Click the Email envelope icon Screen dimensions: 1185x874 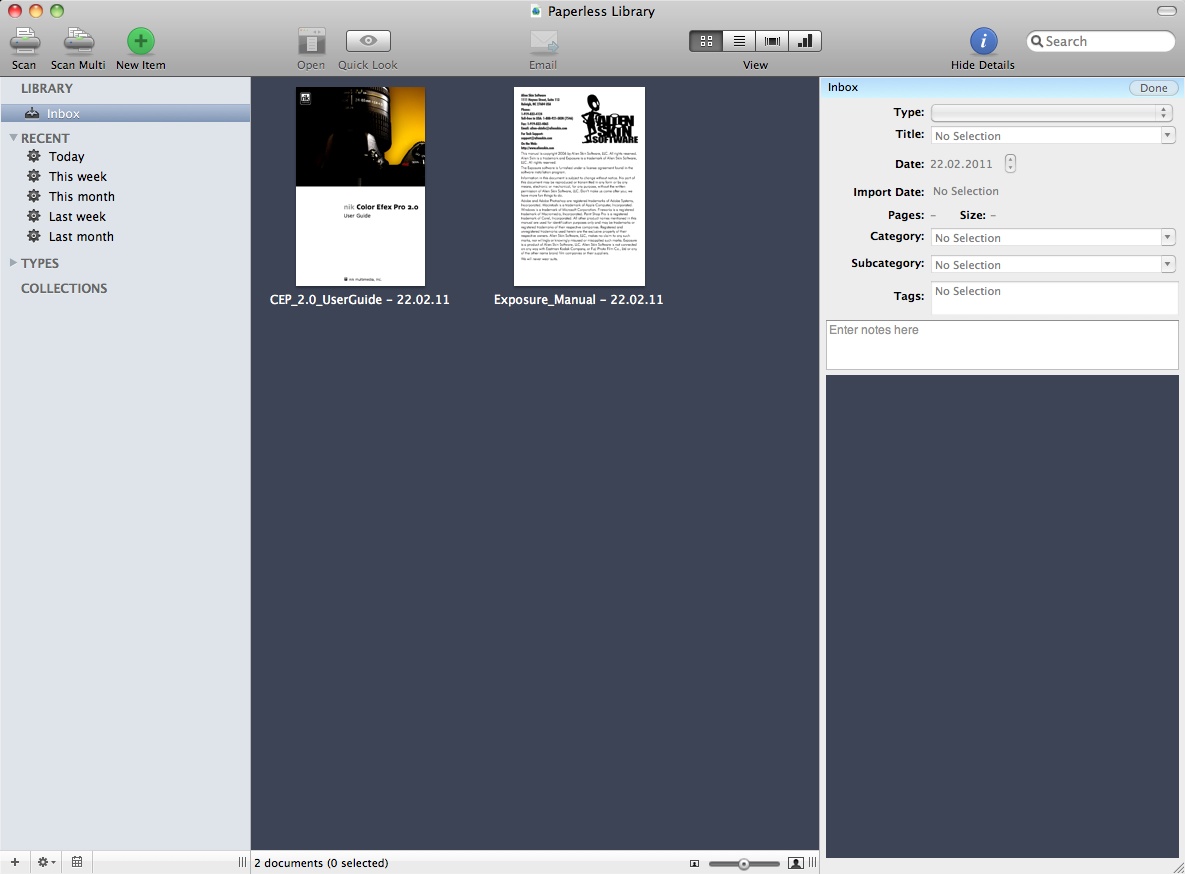point(543,42)
